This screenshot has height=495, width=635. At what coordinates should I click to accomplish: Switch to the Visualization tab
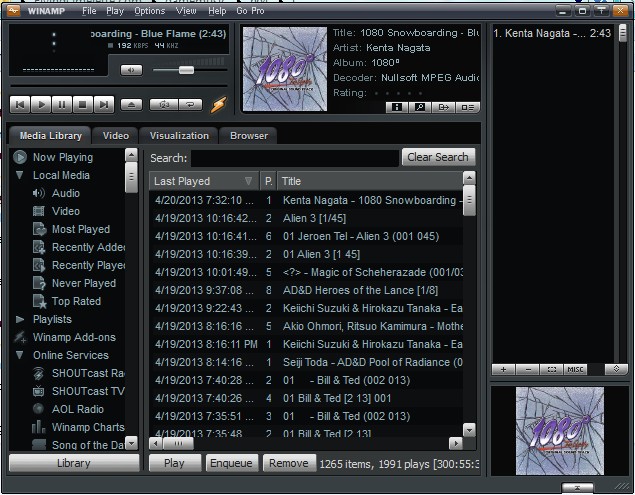(179, 136)
